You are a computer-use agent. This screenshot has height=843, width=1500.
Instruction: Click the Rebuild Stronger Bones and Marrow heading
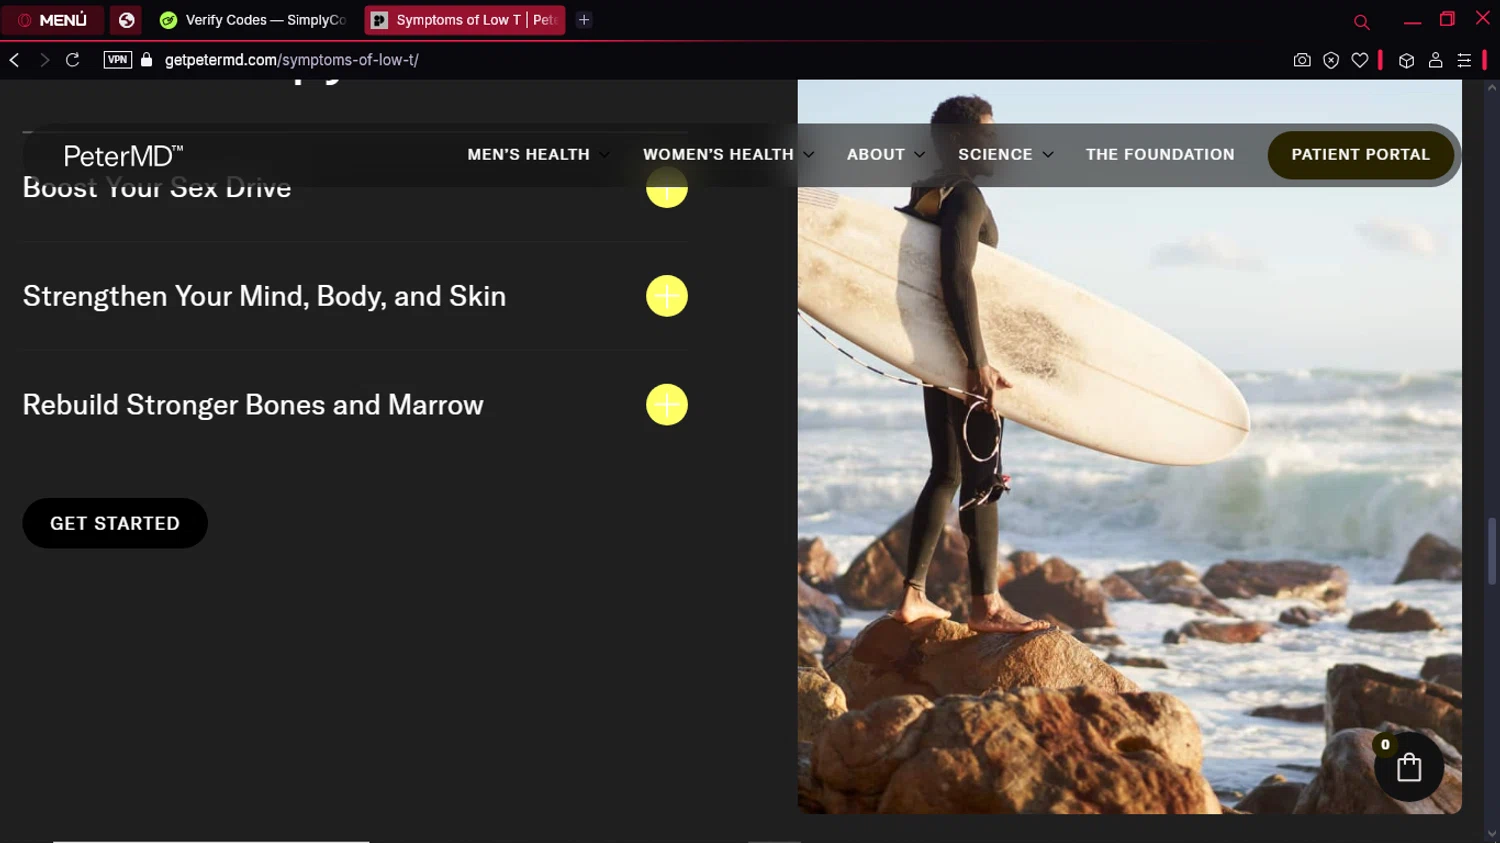click(x=253, y=405)
